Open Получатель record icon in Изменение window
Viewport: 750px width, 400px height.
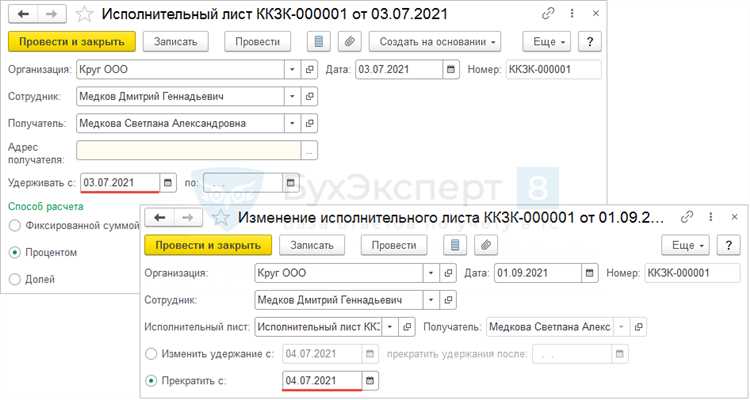point(639,327)
